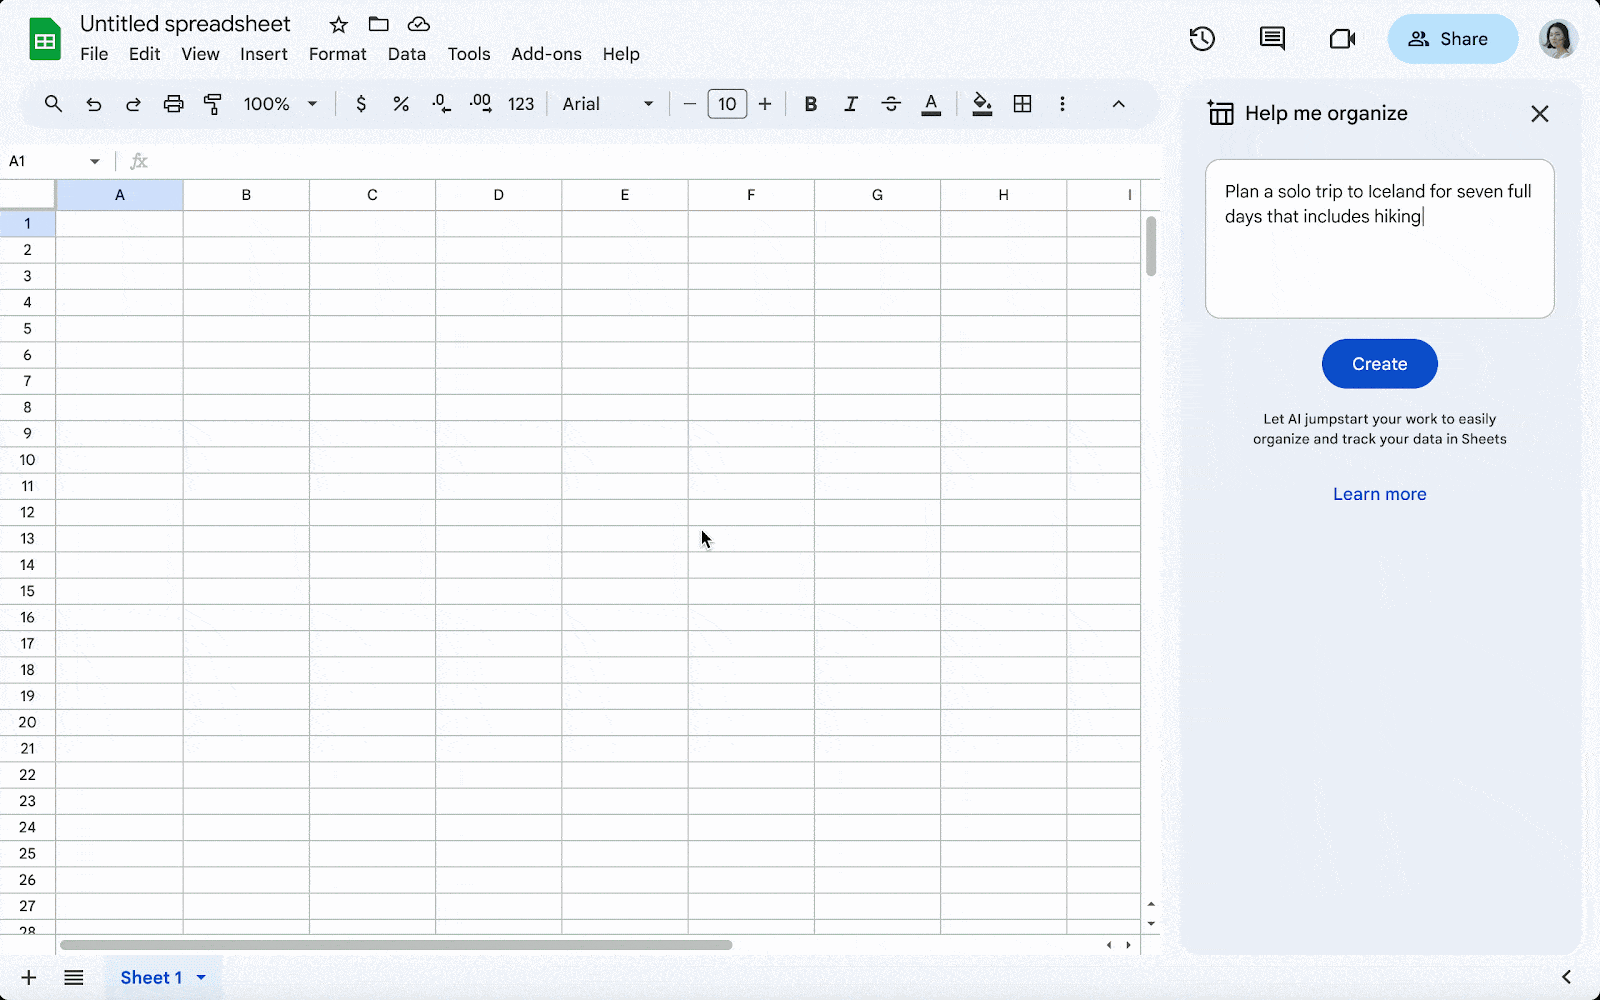The width and height of the screenshot is (1600, 1000).
Task: Click the borders icon in the toolbar
Action: tap(1022, 104)
